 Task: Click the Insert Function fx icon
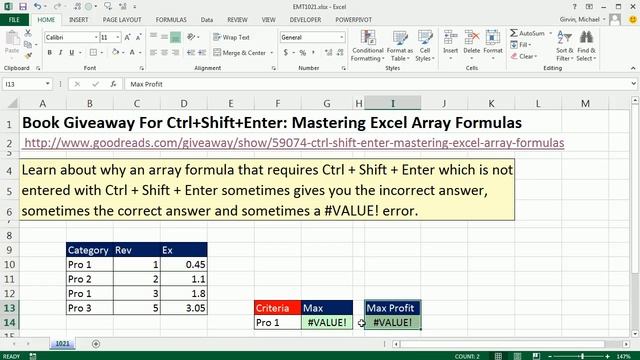(x=113, y=84)
